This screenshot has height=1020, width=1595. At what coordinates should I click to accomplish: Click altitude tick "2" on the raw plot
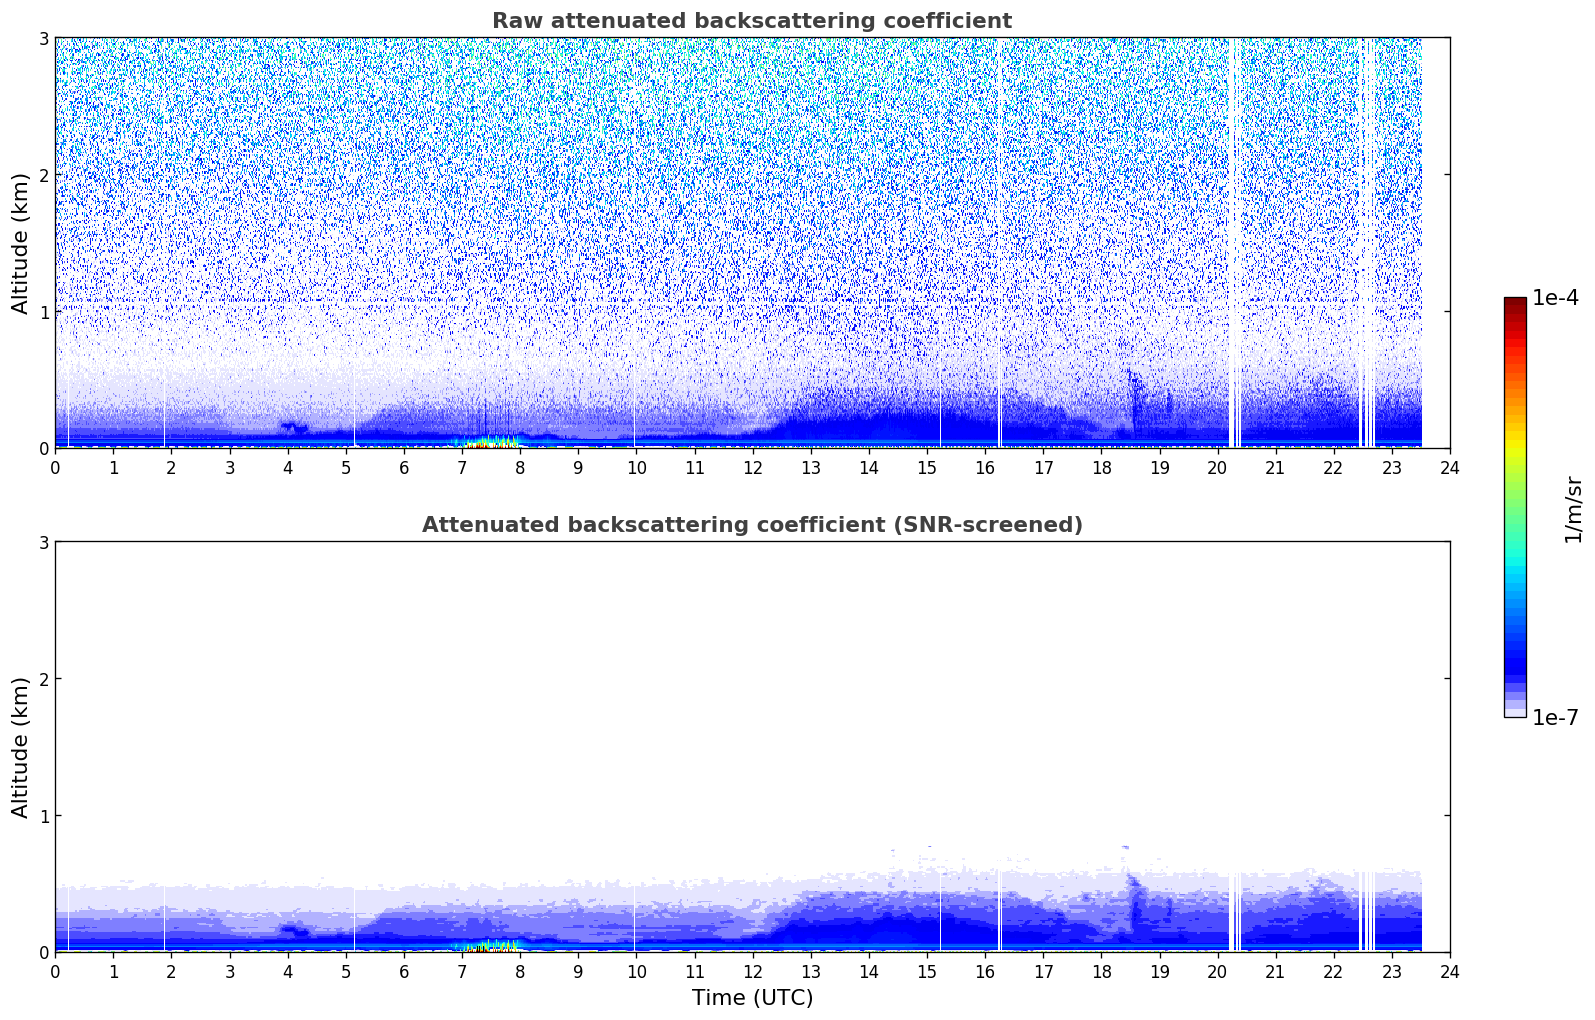coord(43,175)
